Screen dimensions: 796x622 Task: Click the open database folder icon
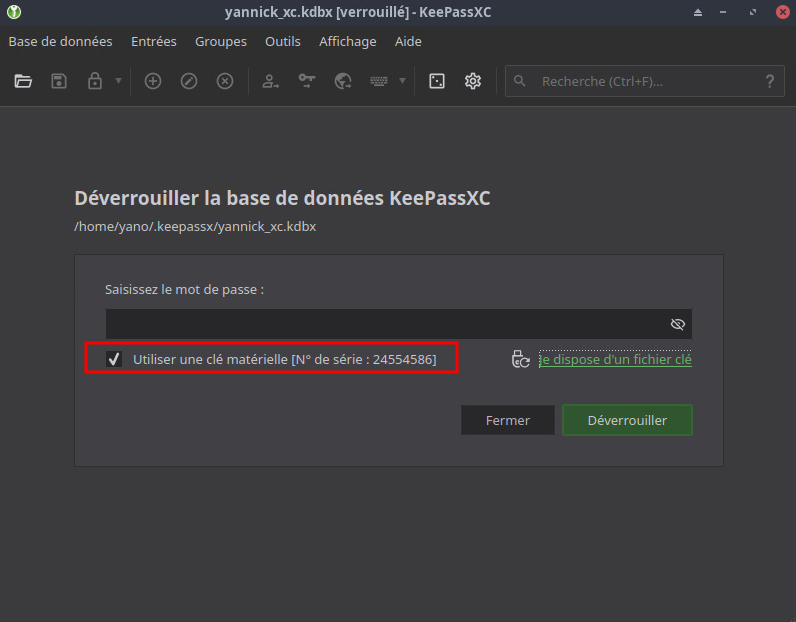pos(23,81)
